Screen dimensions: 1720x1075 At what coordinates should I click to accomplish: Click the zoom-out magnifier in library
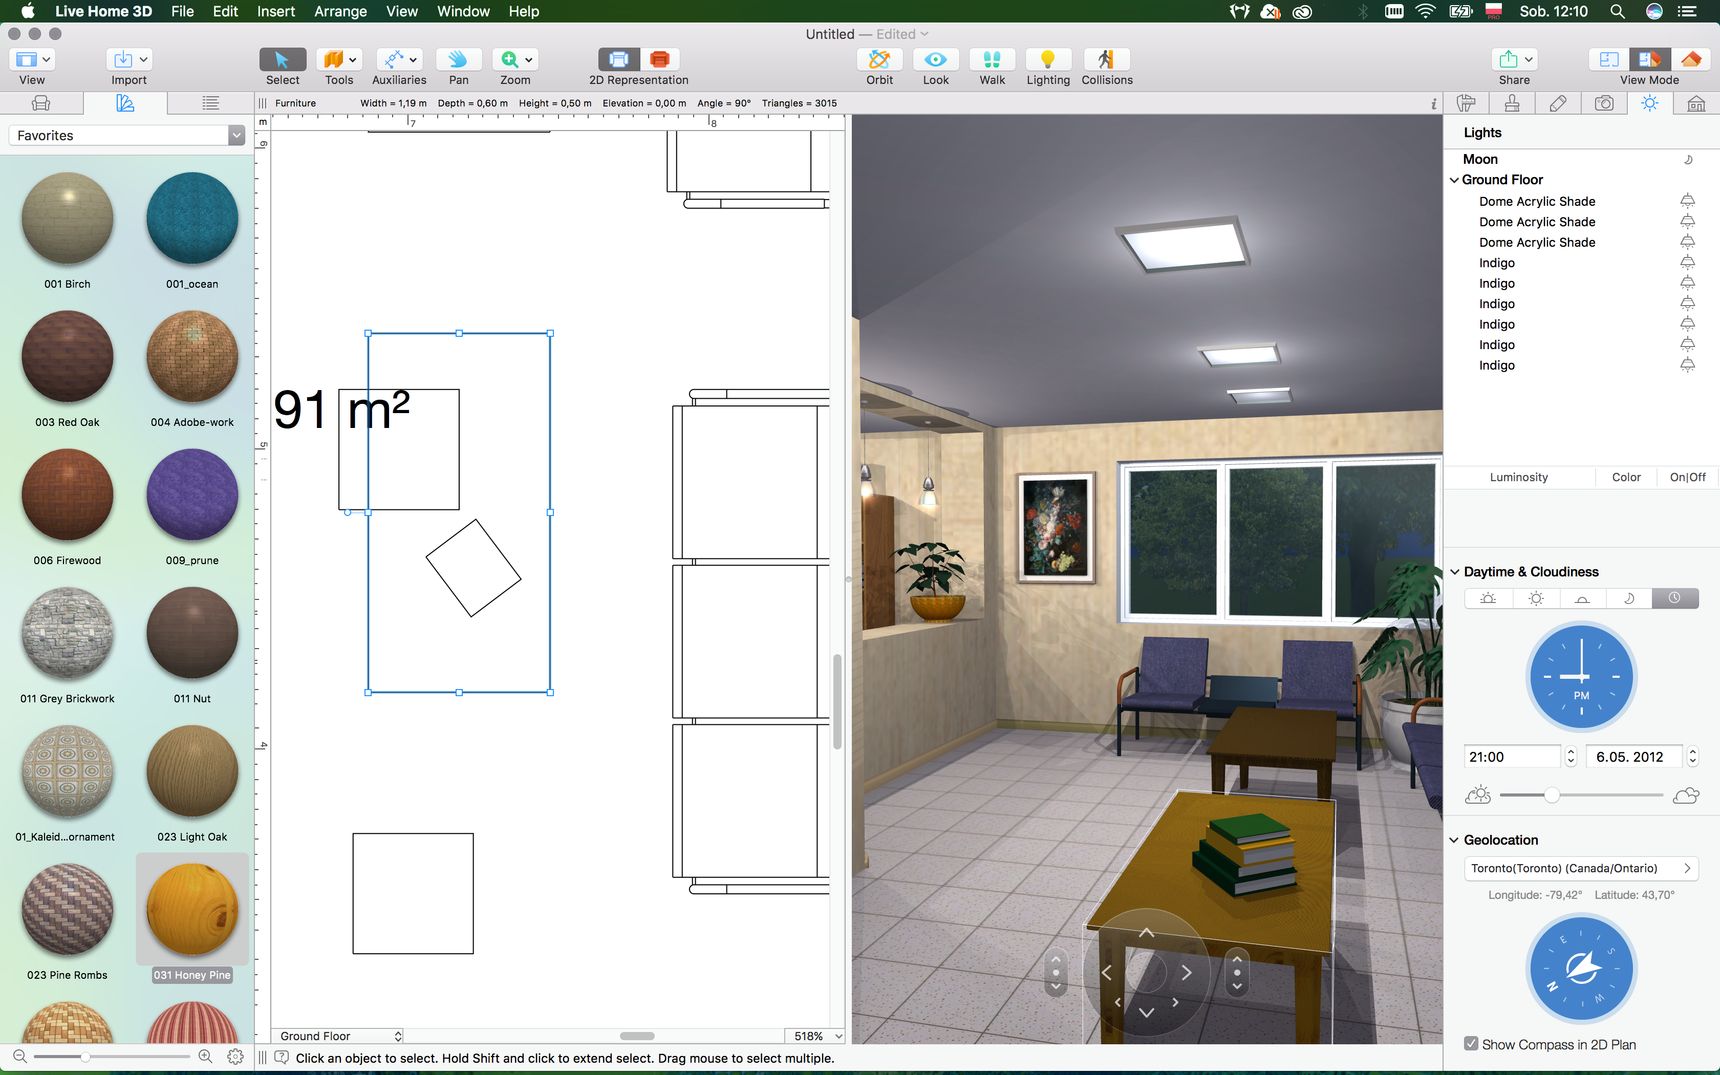pos(19,1056)
